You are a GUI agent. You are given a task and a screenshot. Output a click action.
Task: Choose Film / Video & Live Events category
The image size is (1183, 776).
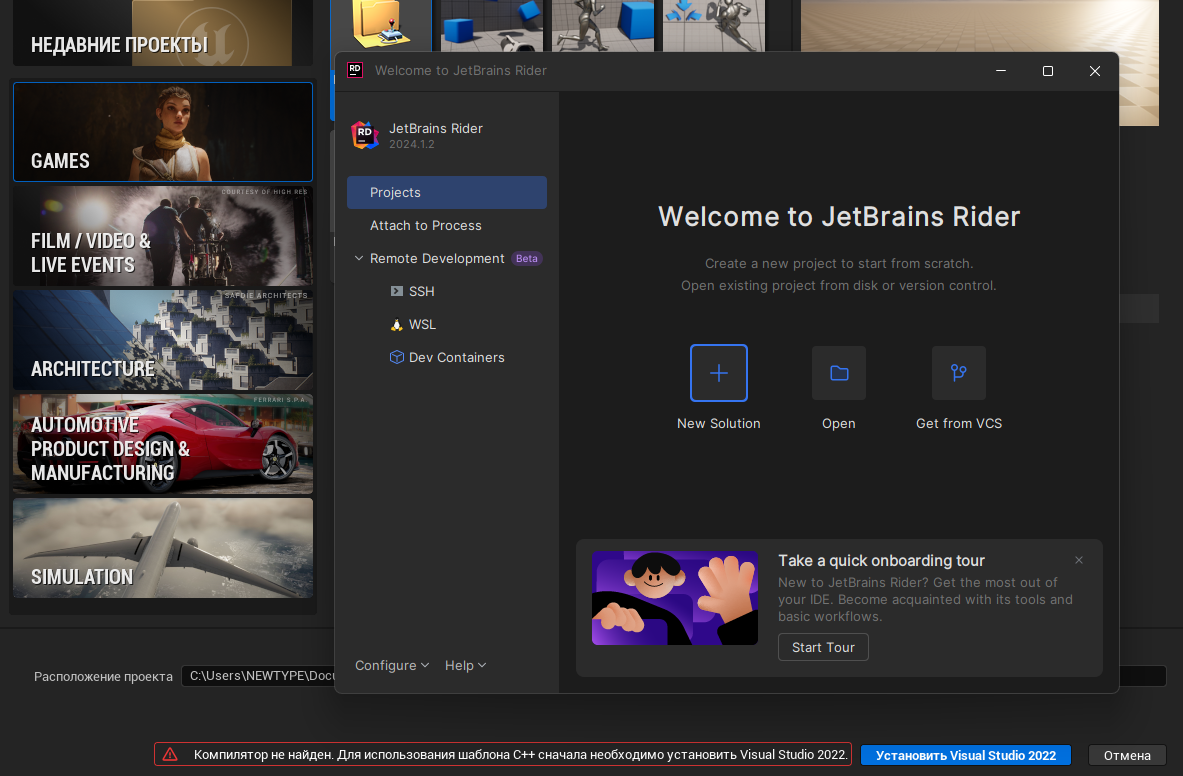[163, 236]
